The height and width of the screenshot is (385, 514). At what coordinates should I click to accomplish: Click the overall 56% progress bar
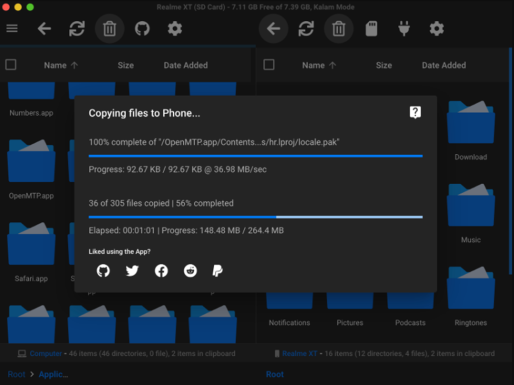(256, 217)
